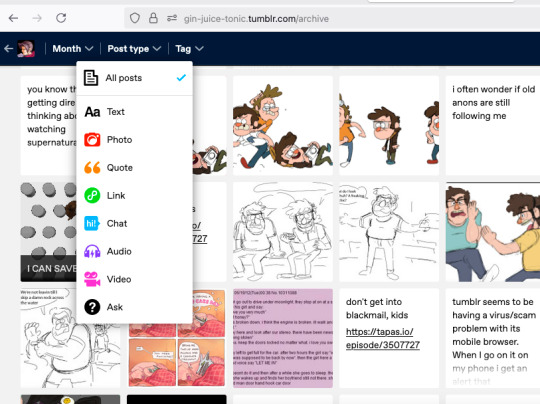Image resolution: width=540 pixels, height=404 pixels.
Task: Collapse the Post type dropdown
Action: [x=134, y=49]
